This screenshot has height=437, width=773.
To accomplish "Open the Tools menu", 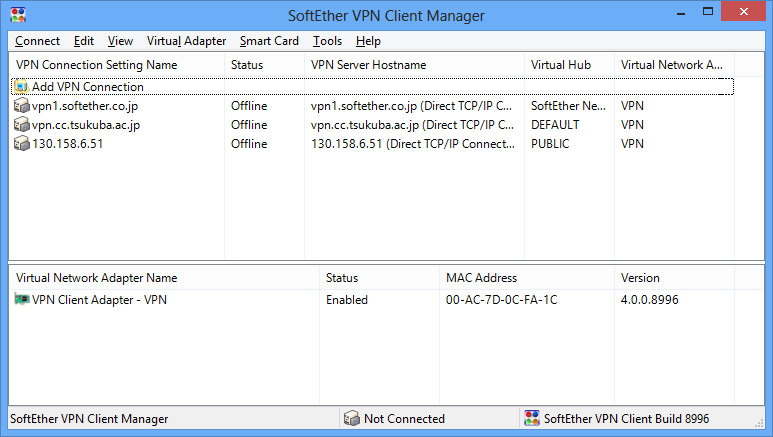I will tap(327, 41).
